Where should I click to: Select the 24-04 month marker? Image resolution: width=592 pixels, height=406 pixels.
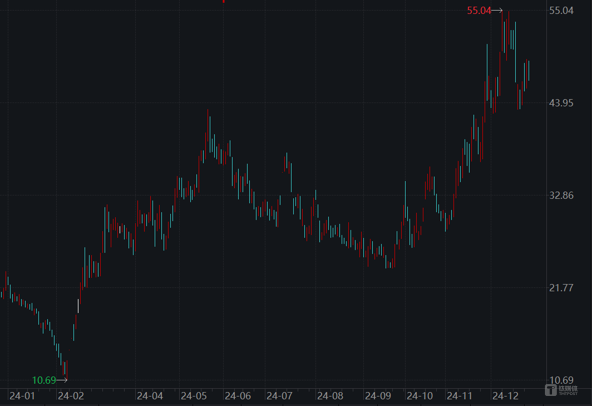coord(150,396)
